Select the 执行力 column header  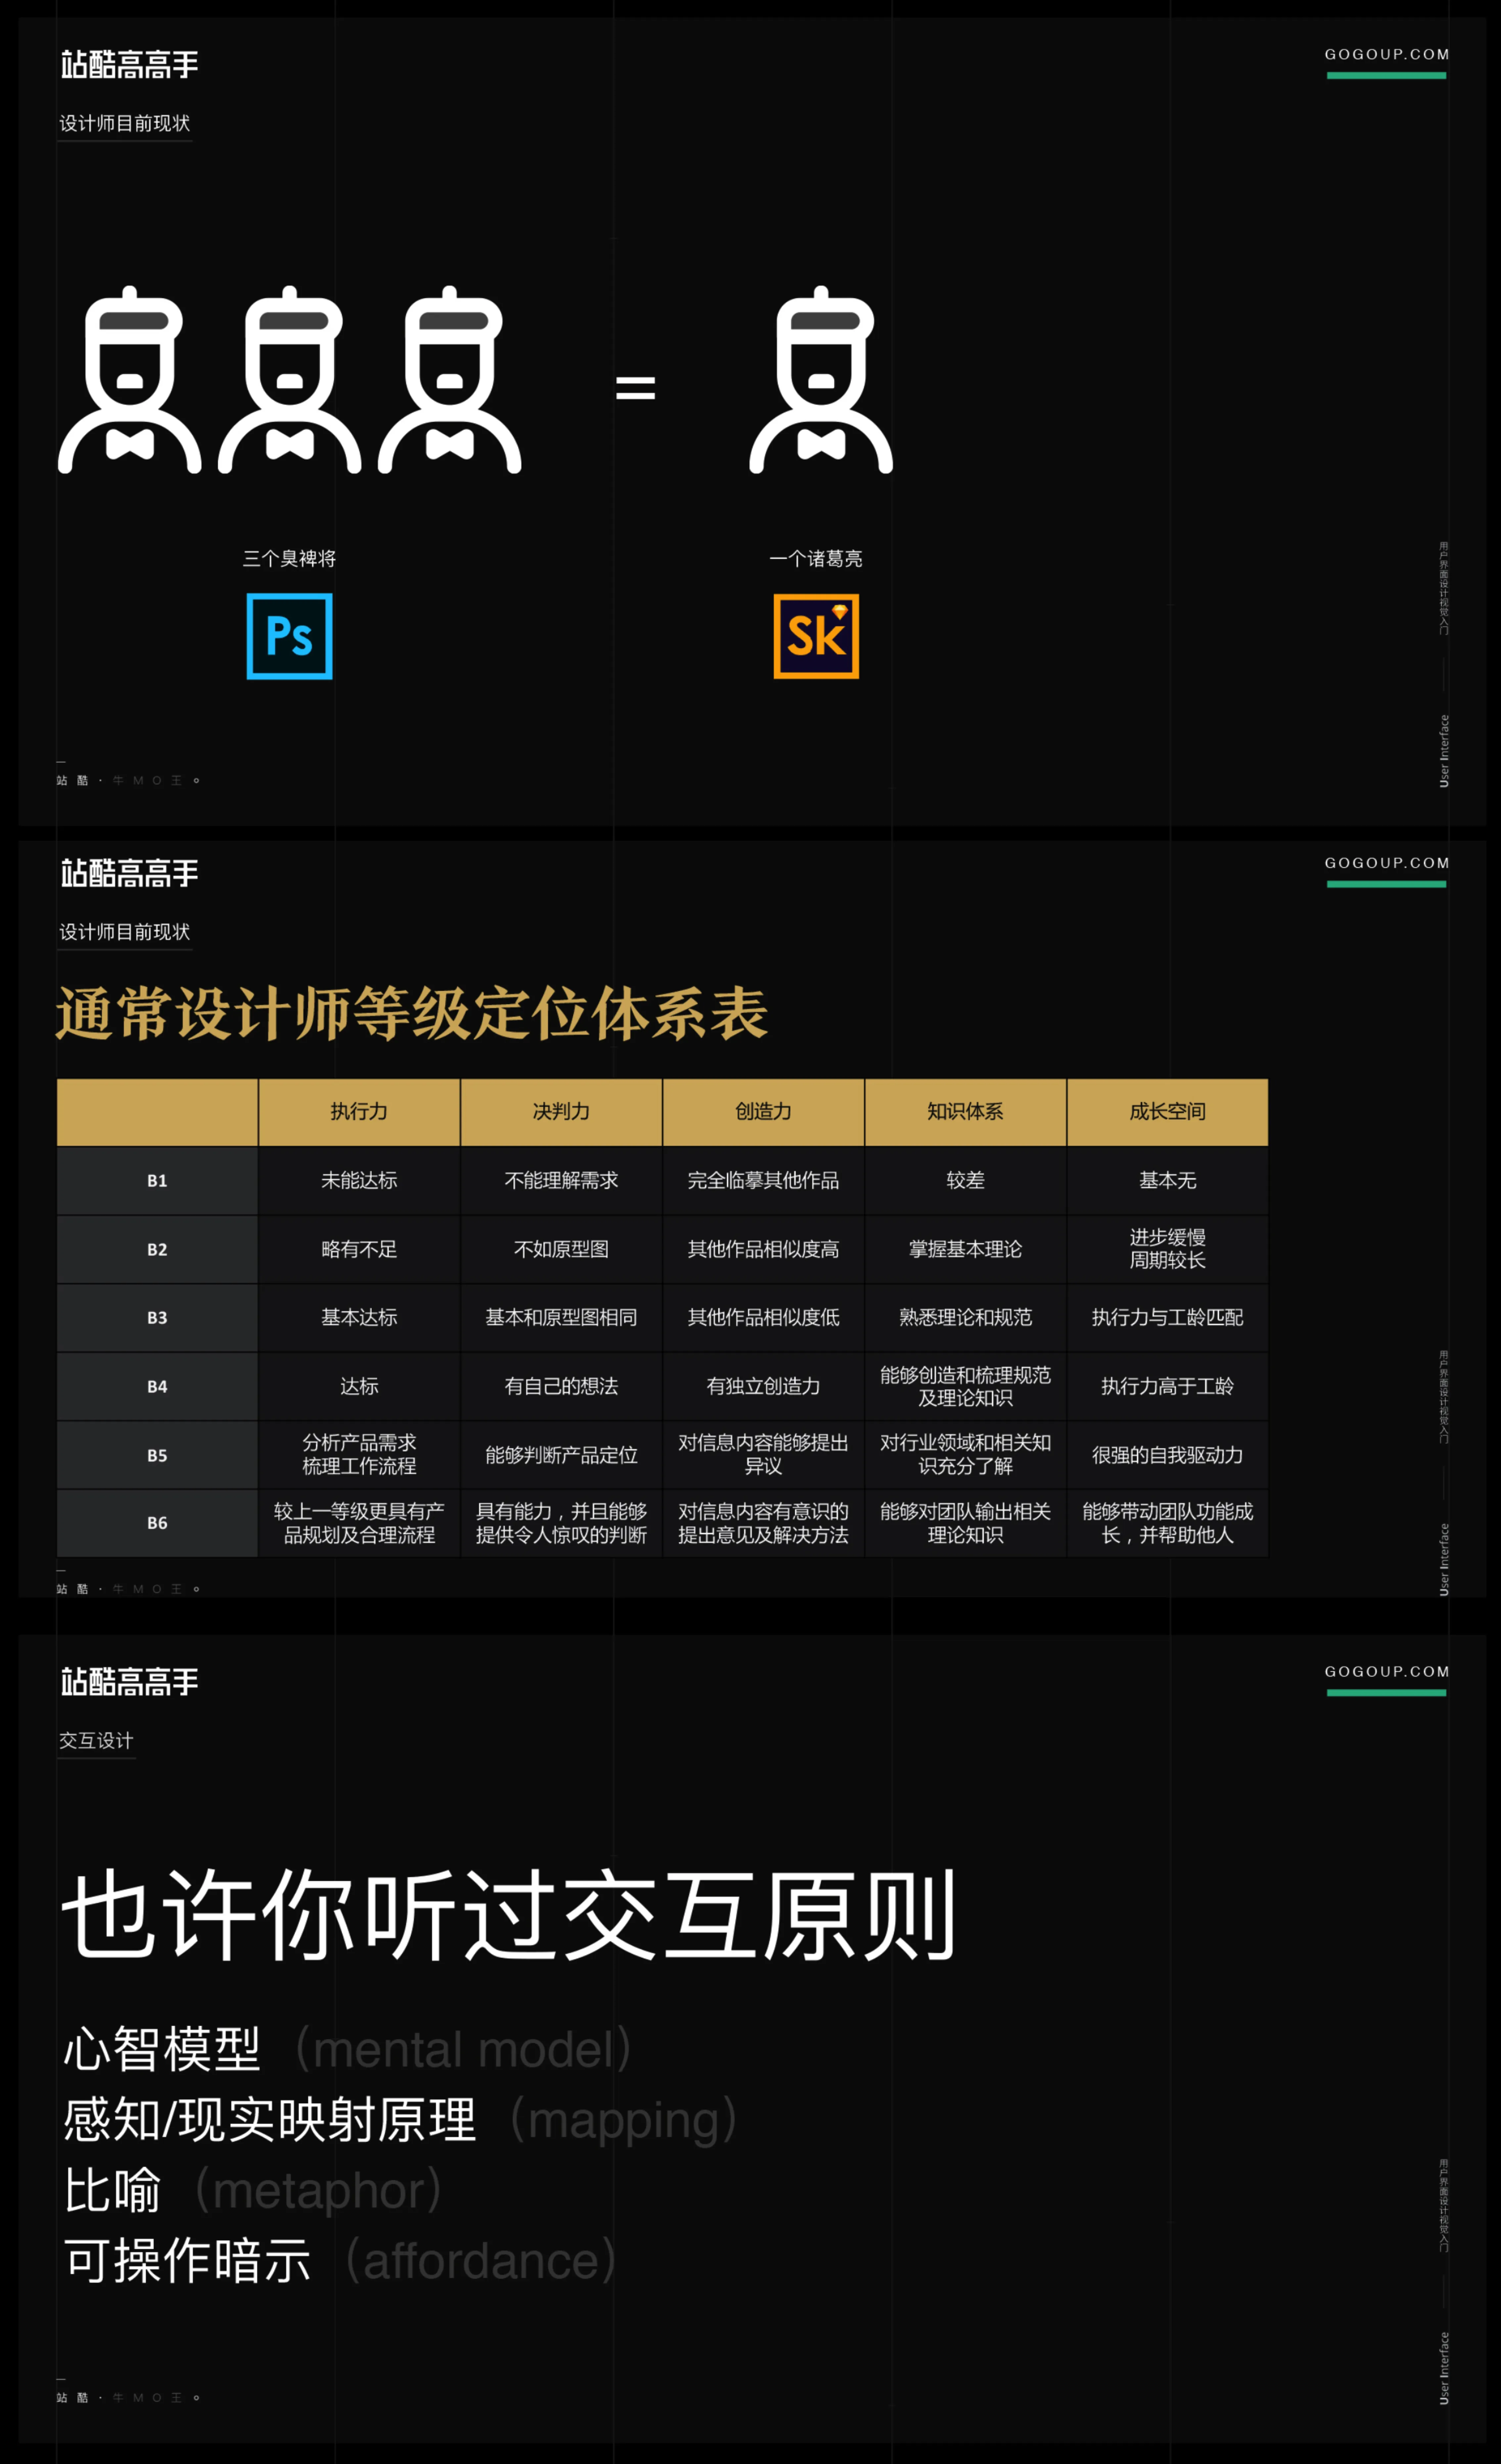(359, 1112)
